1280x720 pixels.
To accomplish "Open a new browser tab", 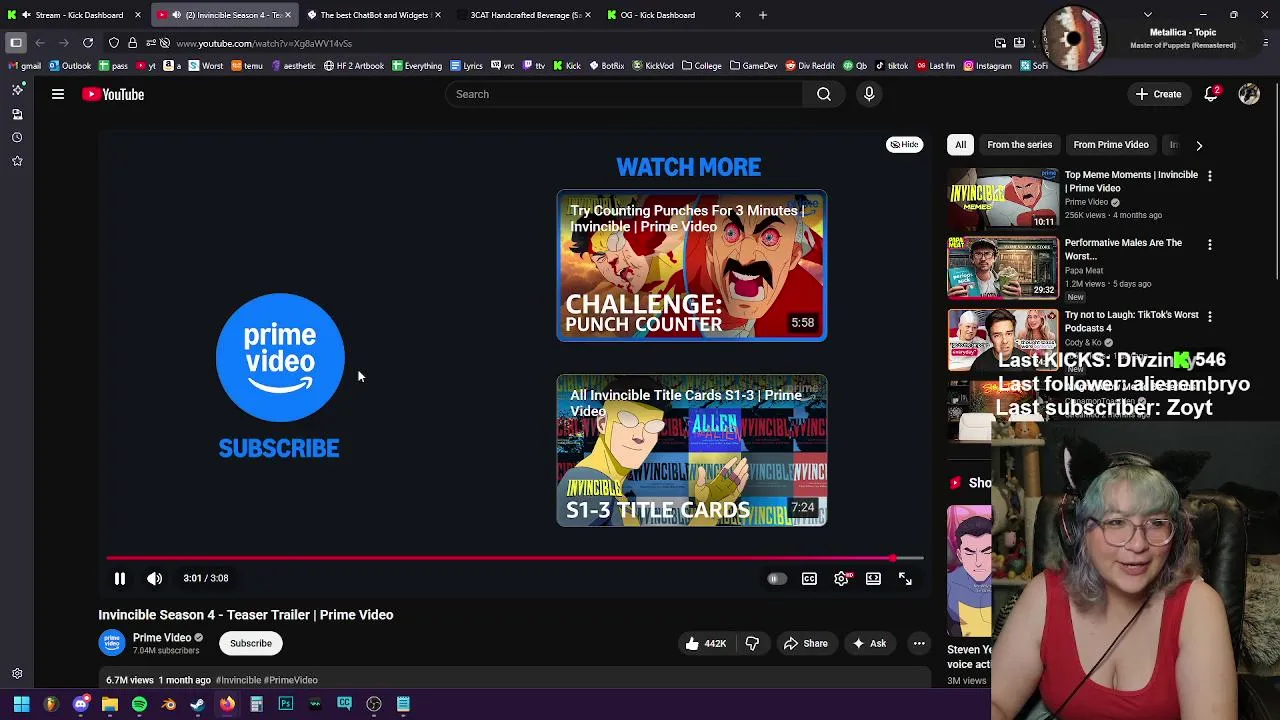I will 763,15.
